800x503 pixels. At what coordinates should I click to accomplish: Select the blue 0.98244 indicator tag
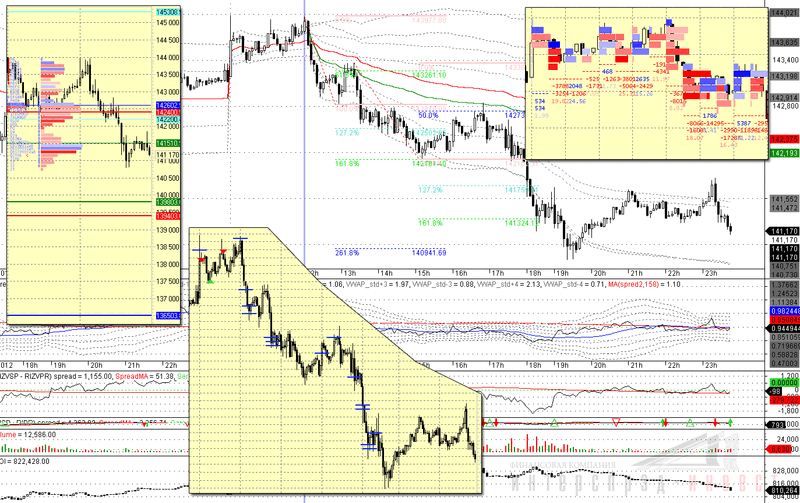(784, 311)
